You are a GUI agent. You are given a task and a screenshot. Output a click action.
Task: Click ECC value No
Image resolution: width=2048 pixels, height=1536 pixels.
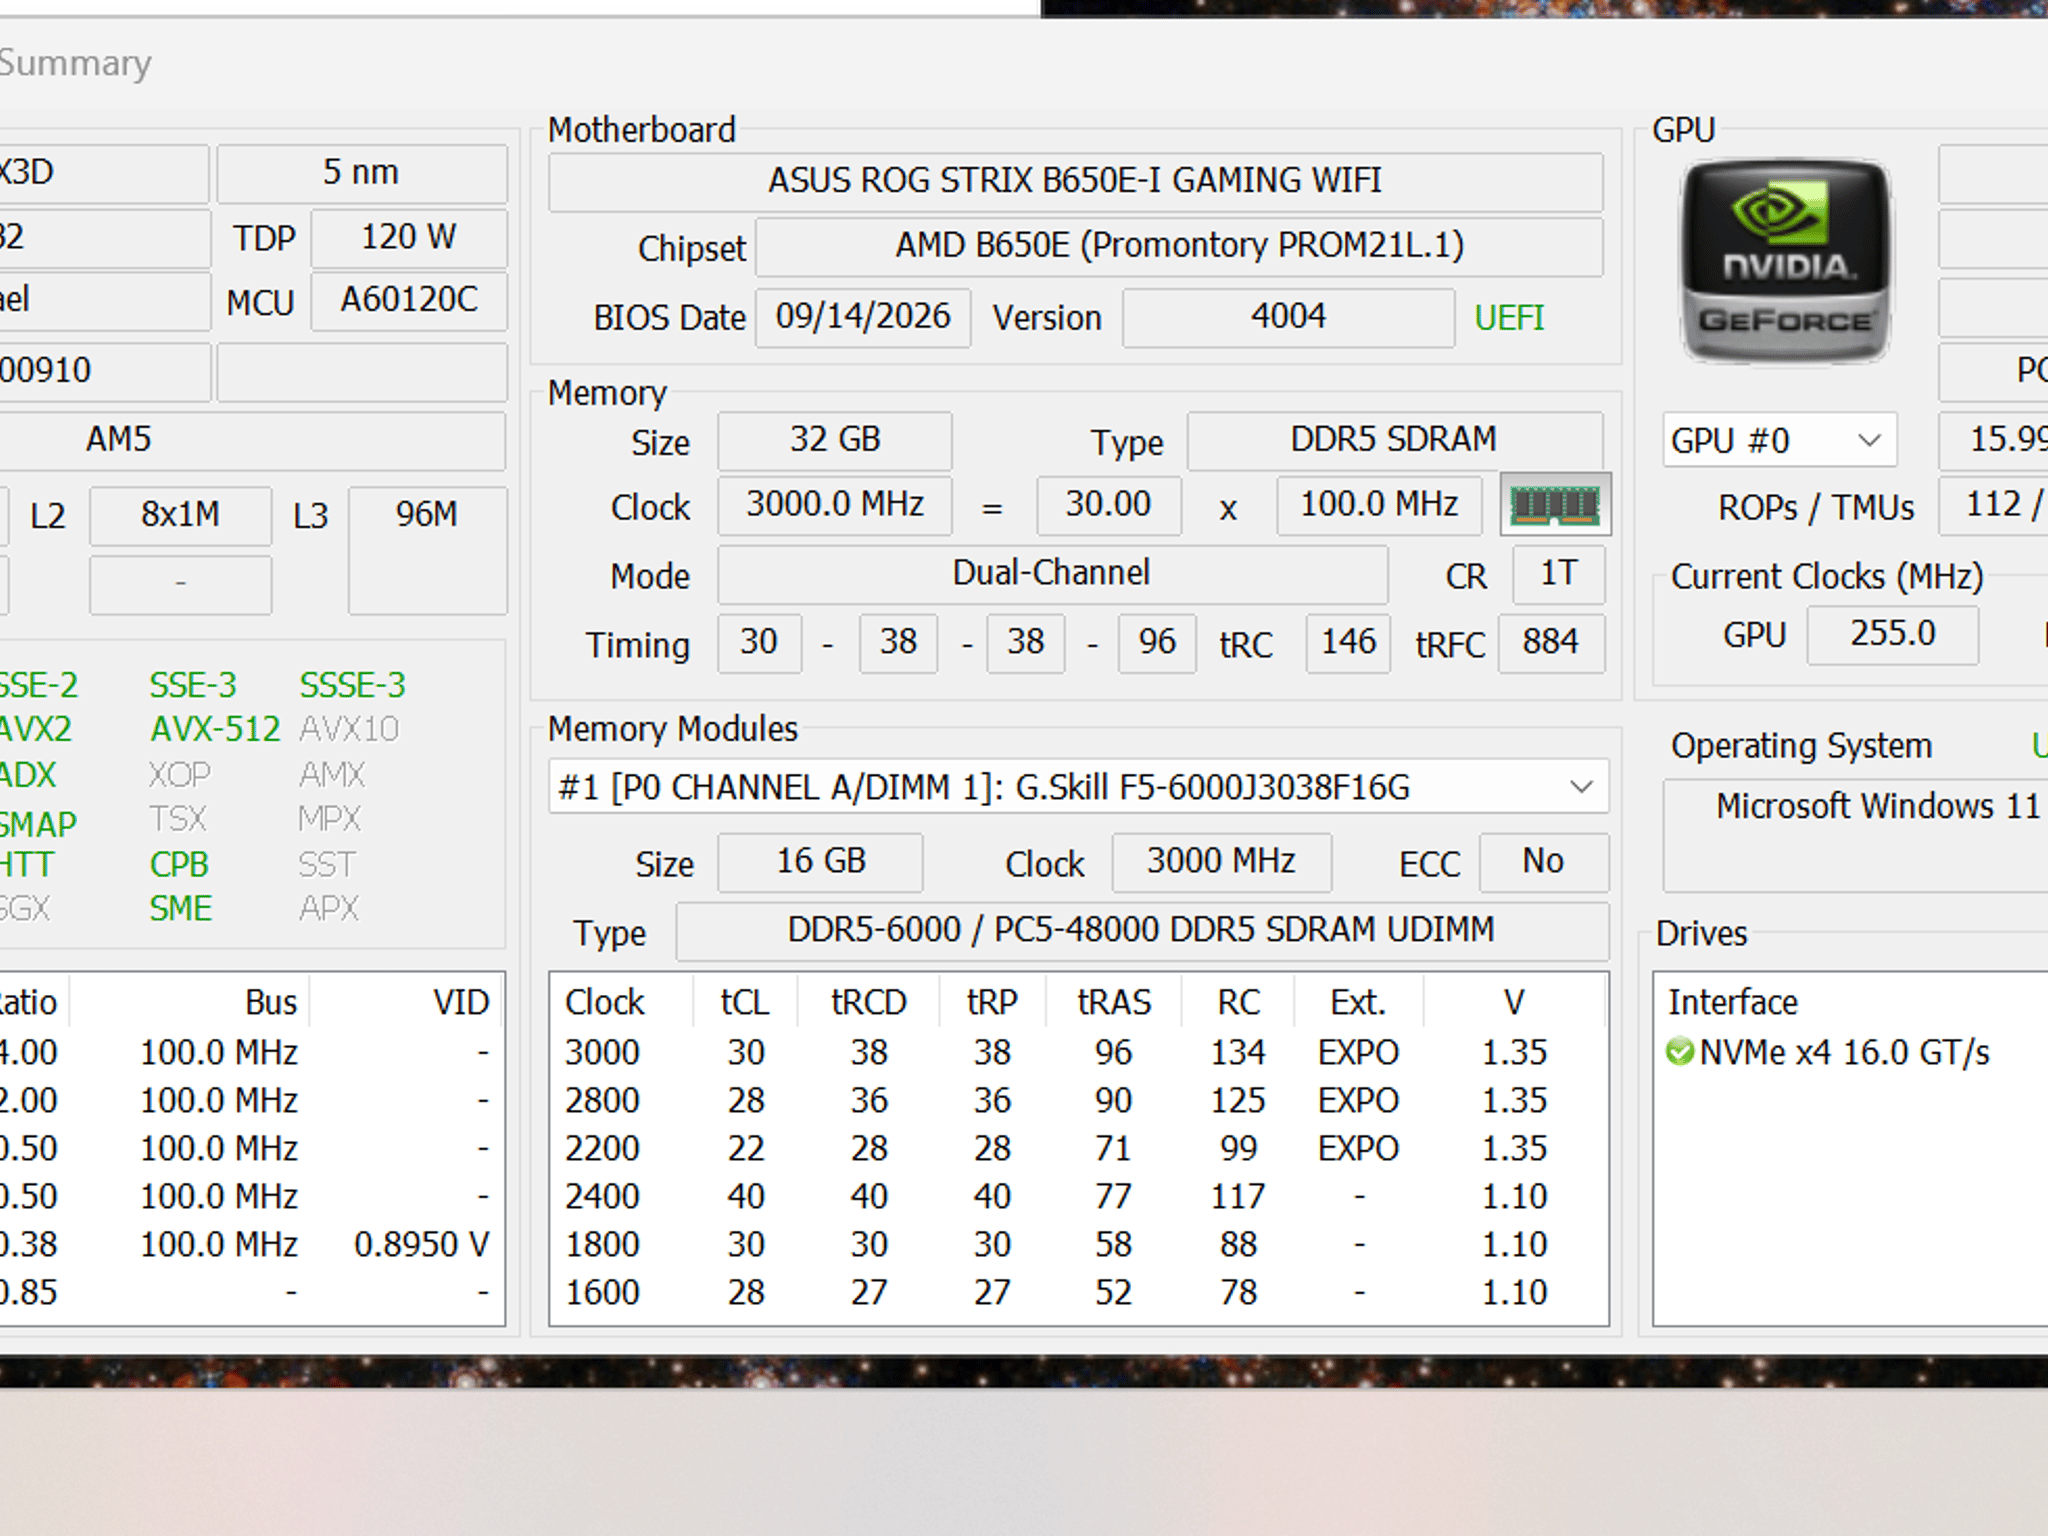click(x=1543, y=862)
